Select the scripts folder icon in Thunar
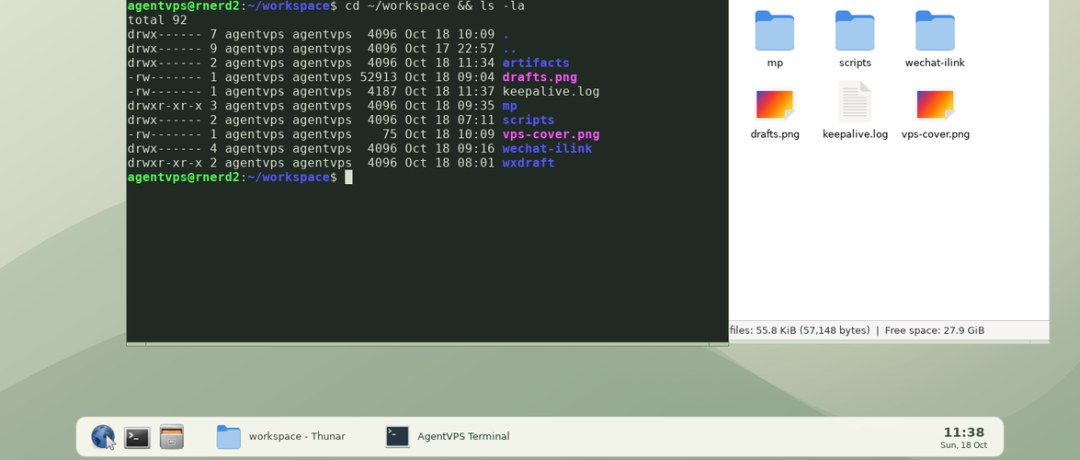Screen dimensions: 1080x460 coord(855,31)
